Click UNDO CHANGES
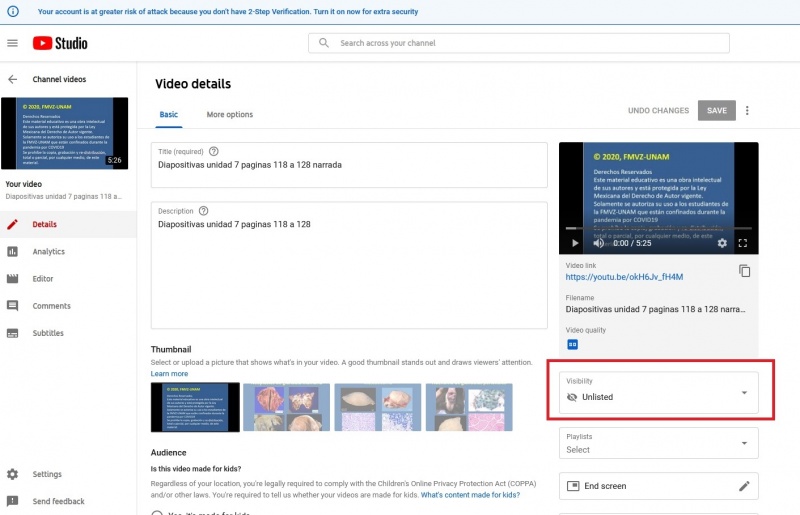 658,110
